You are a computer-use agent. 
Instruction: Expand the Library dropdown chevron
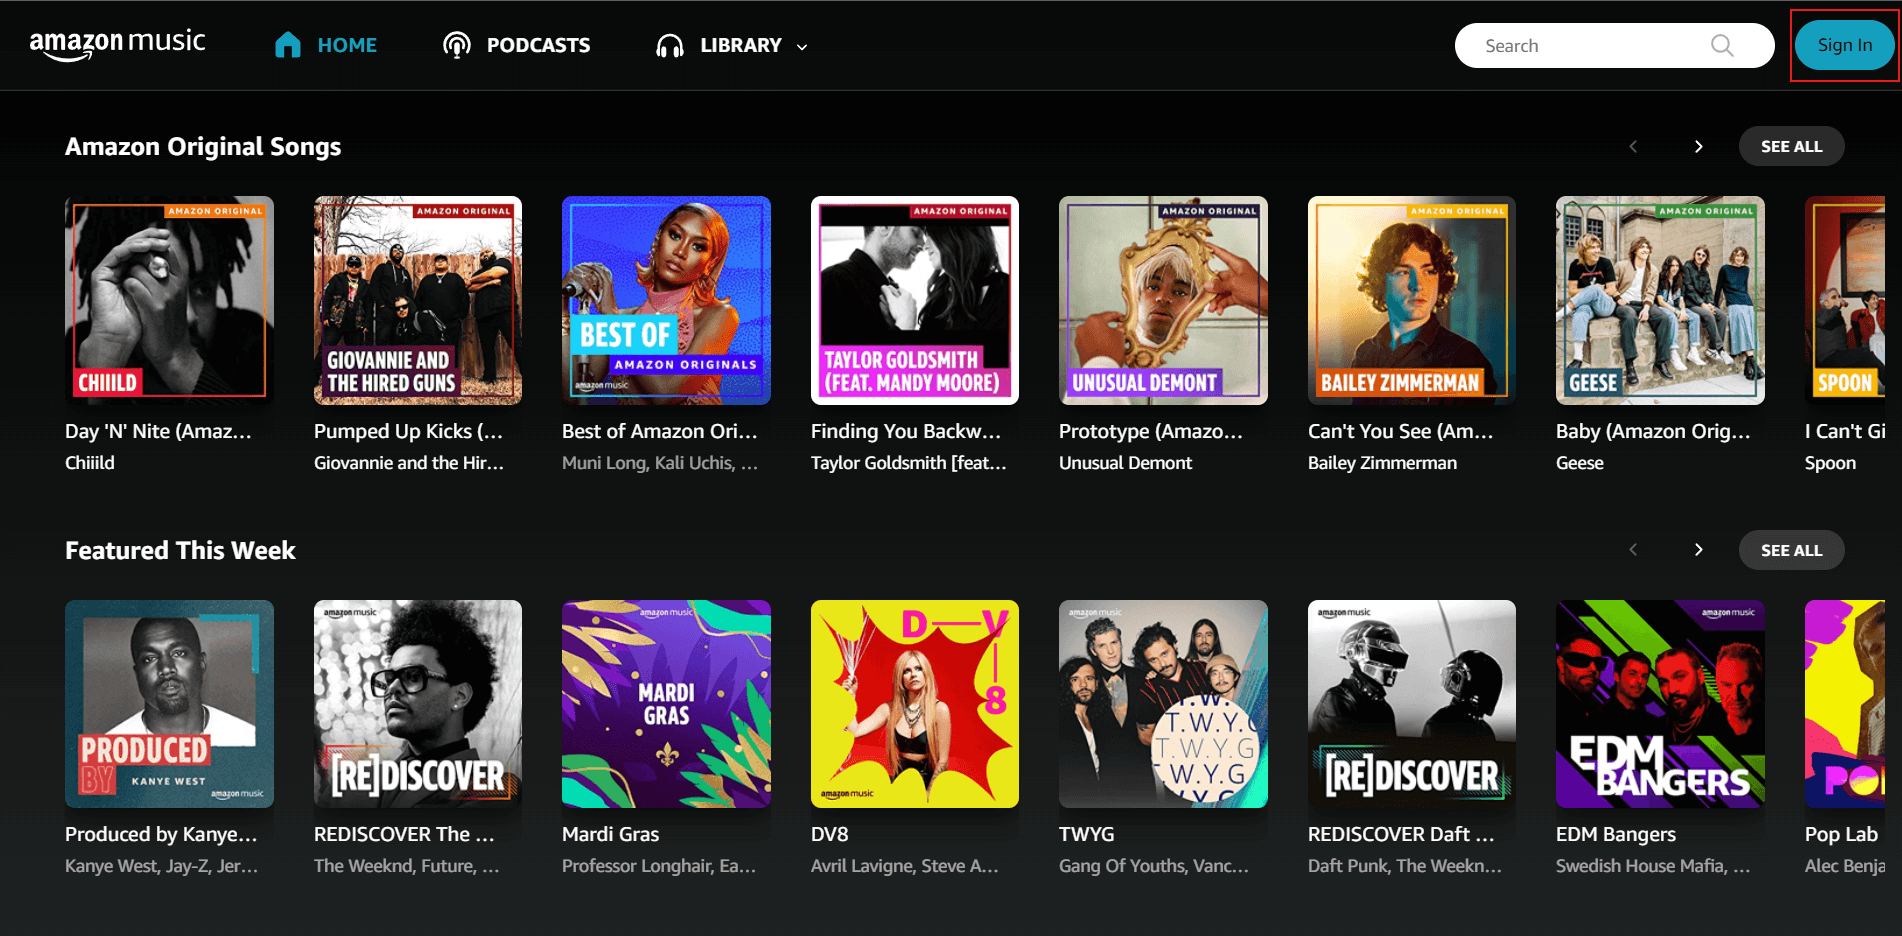click(x=802, y=46)
